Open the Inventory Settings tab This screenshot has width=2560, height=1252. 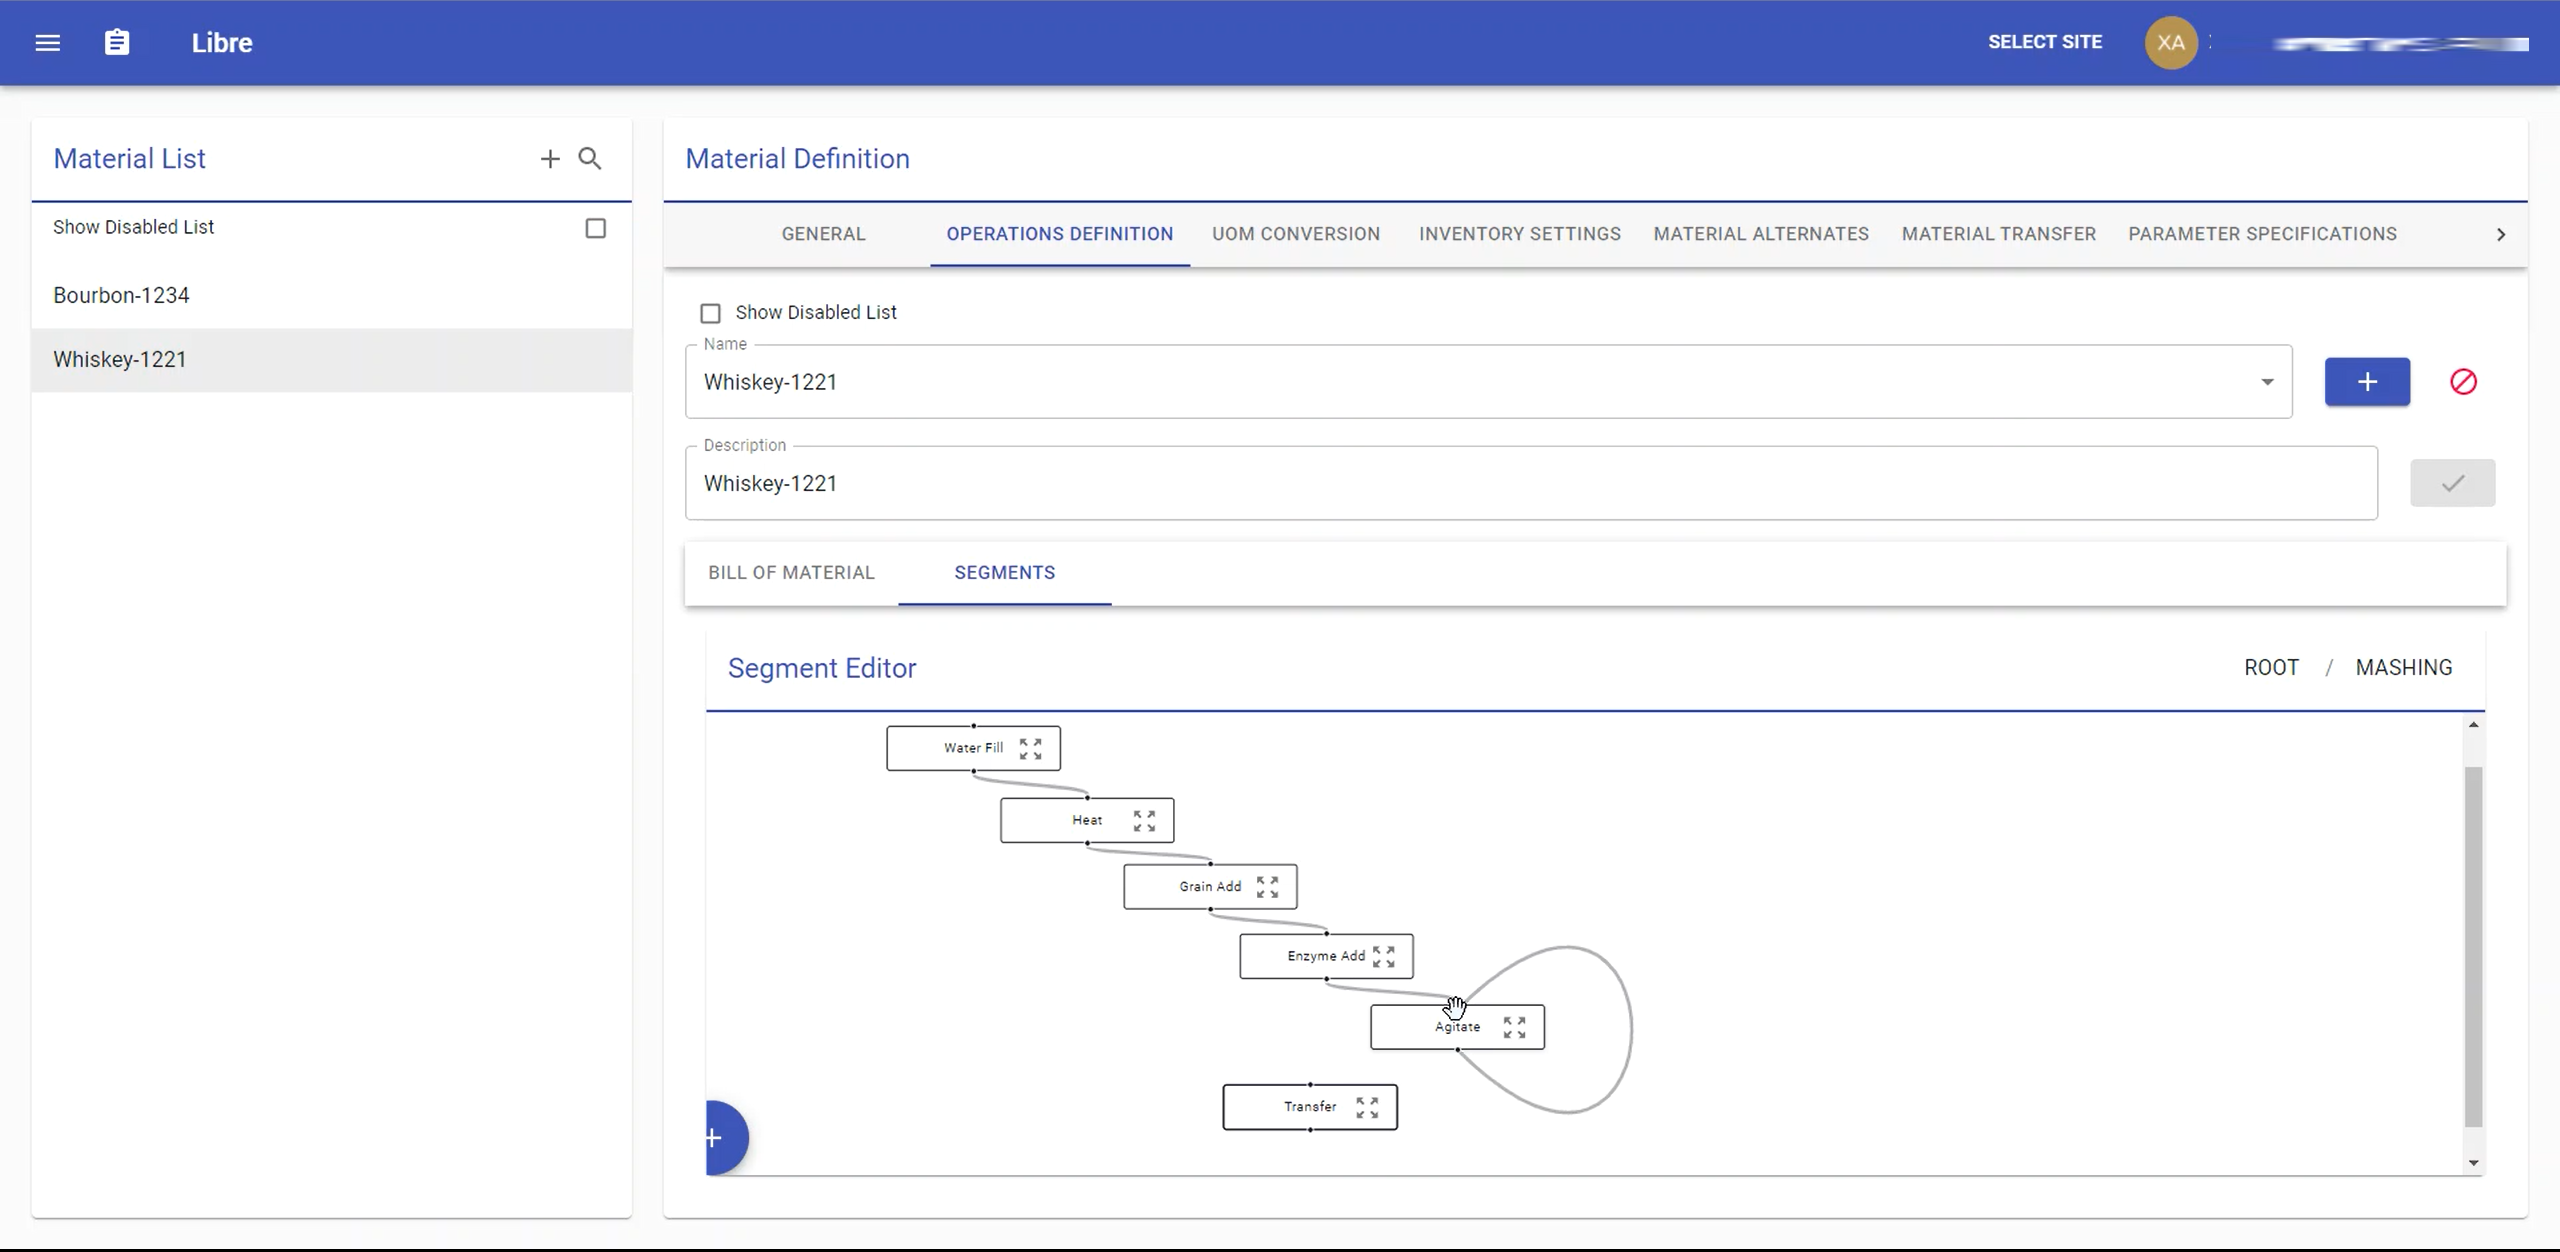coord(1519,234)
